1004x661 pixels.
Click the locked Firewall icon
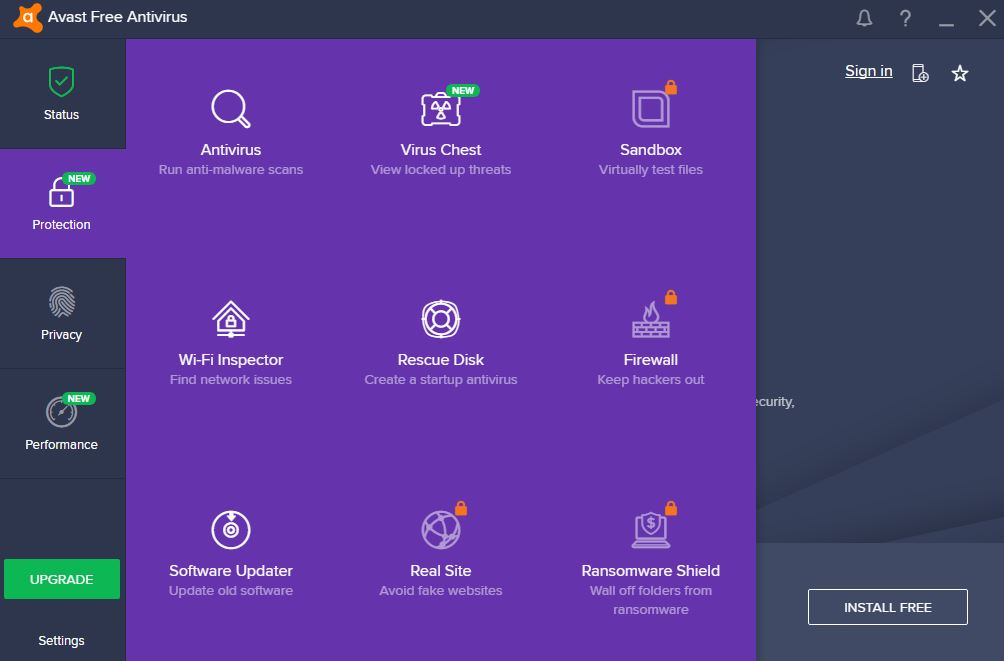tap(651, 319)
